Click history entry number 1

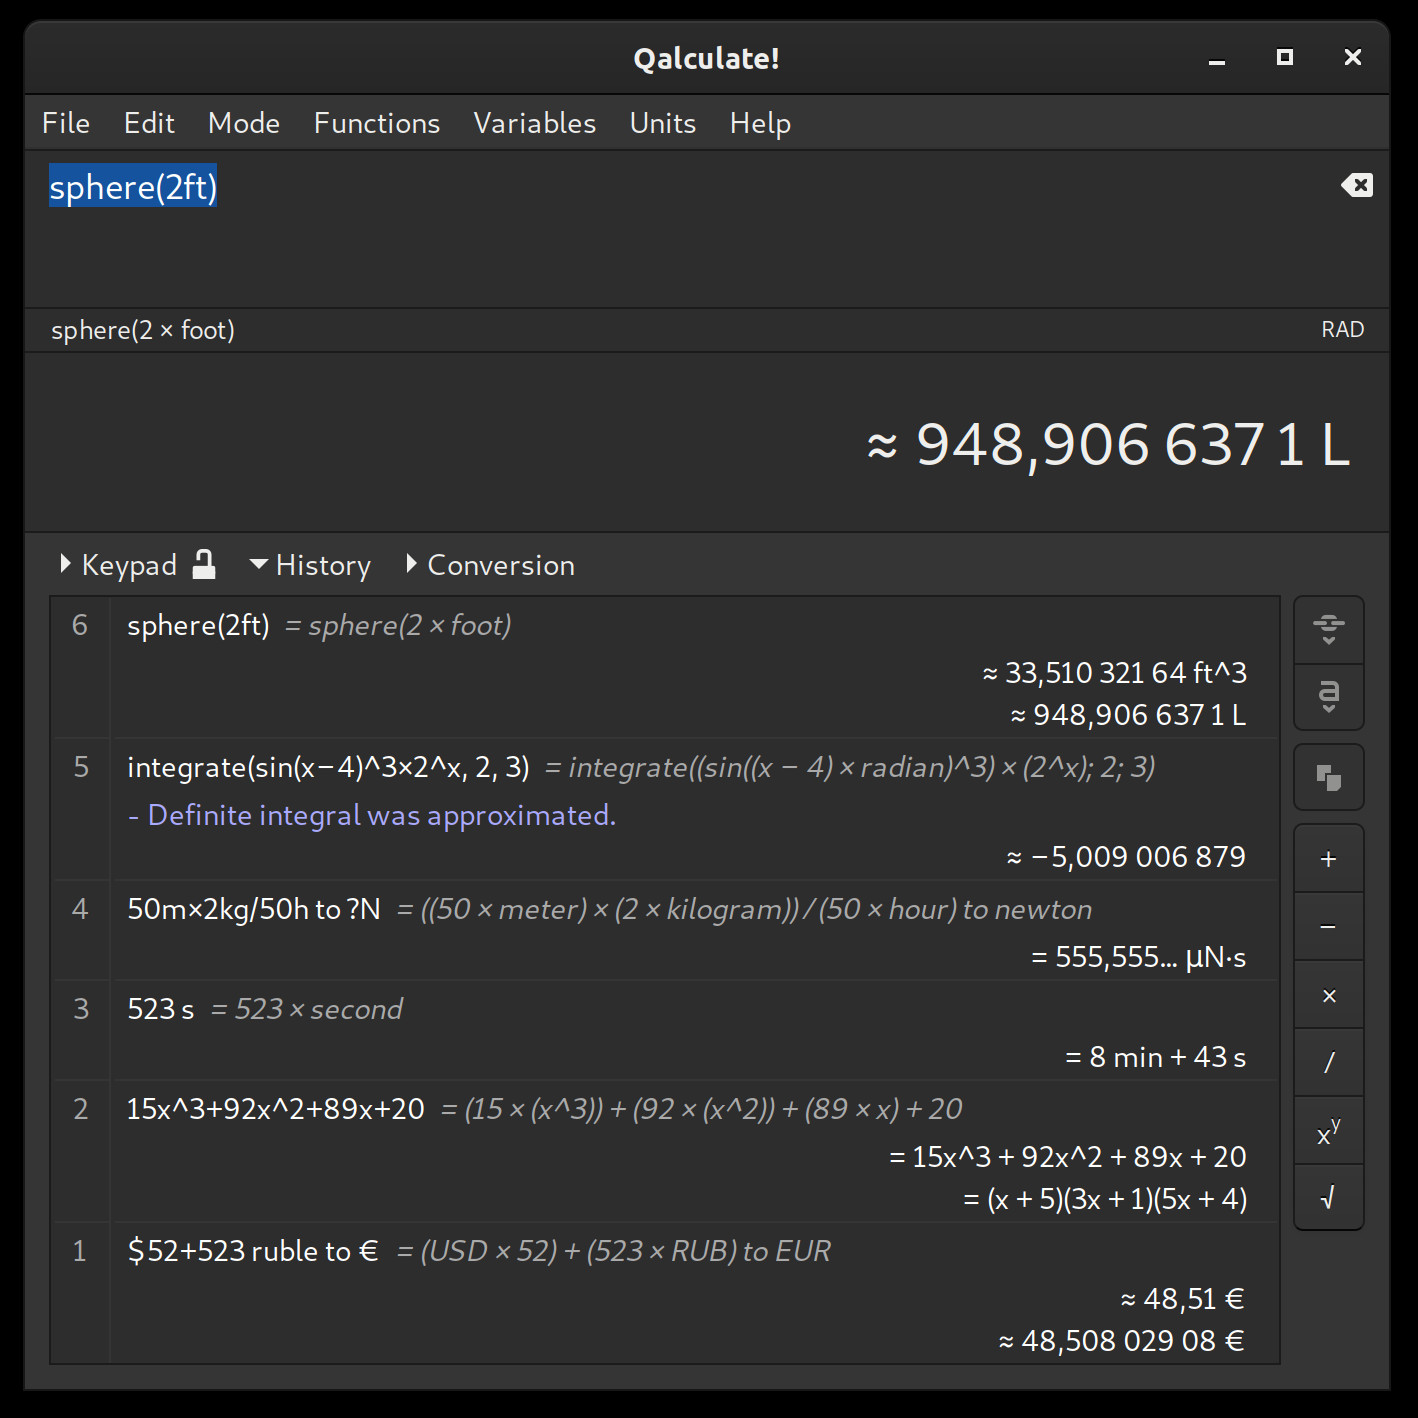pos(80,1251)
